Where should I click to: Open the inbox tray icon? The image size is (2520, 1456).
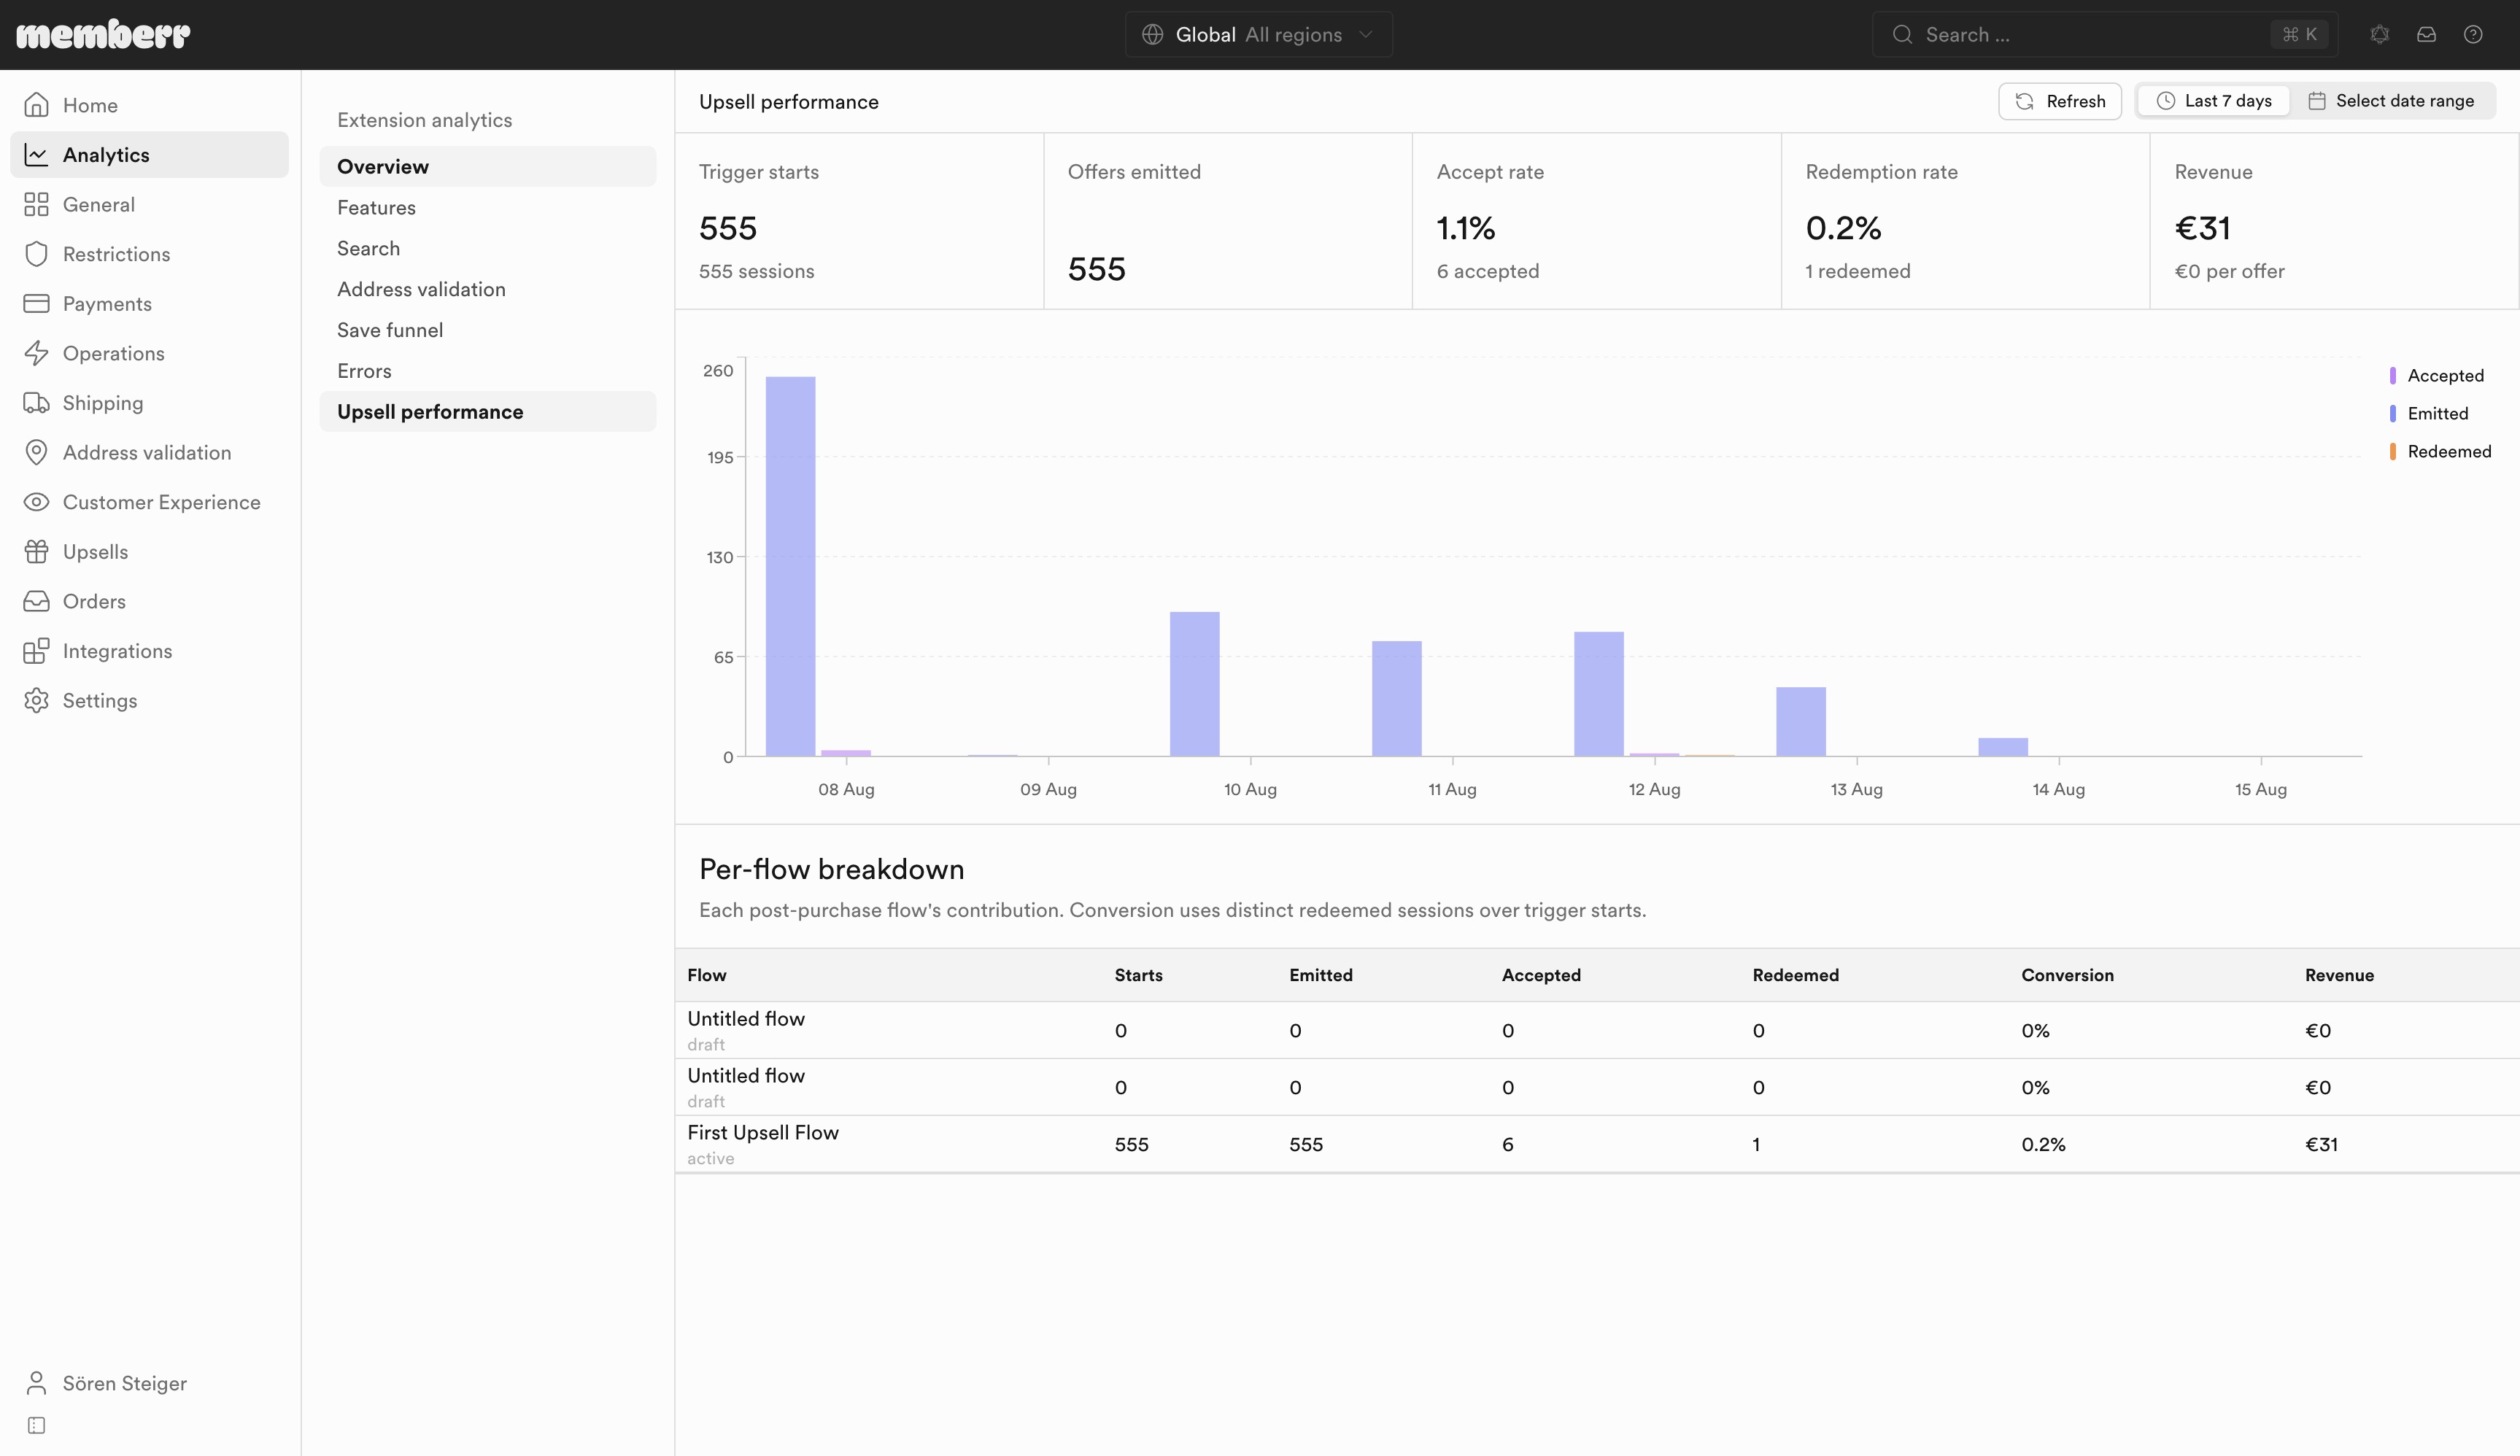coord(2426,34)
